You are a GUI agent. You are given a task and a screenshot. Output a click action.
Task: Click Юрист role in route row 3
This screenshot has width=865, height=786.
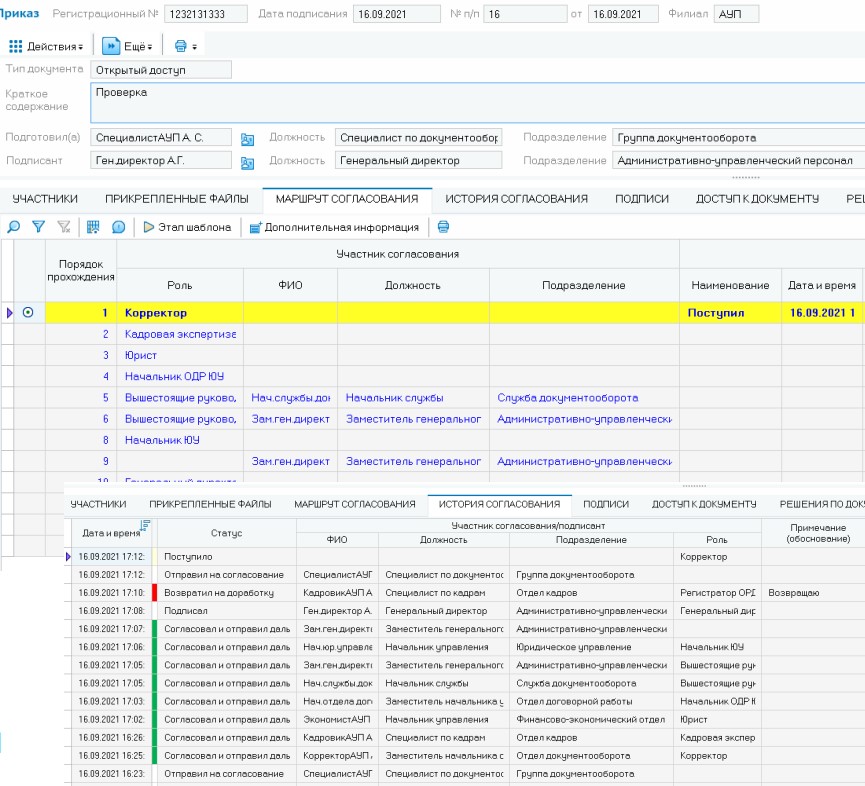point(141,355)
